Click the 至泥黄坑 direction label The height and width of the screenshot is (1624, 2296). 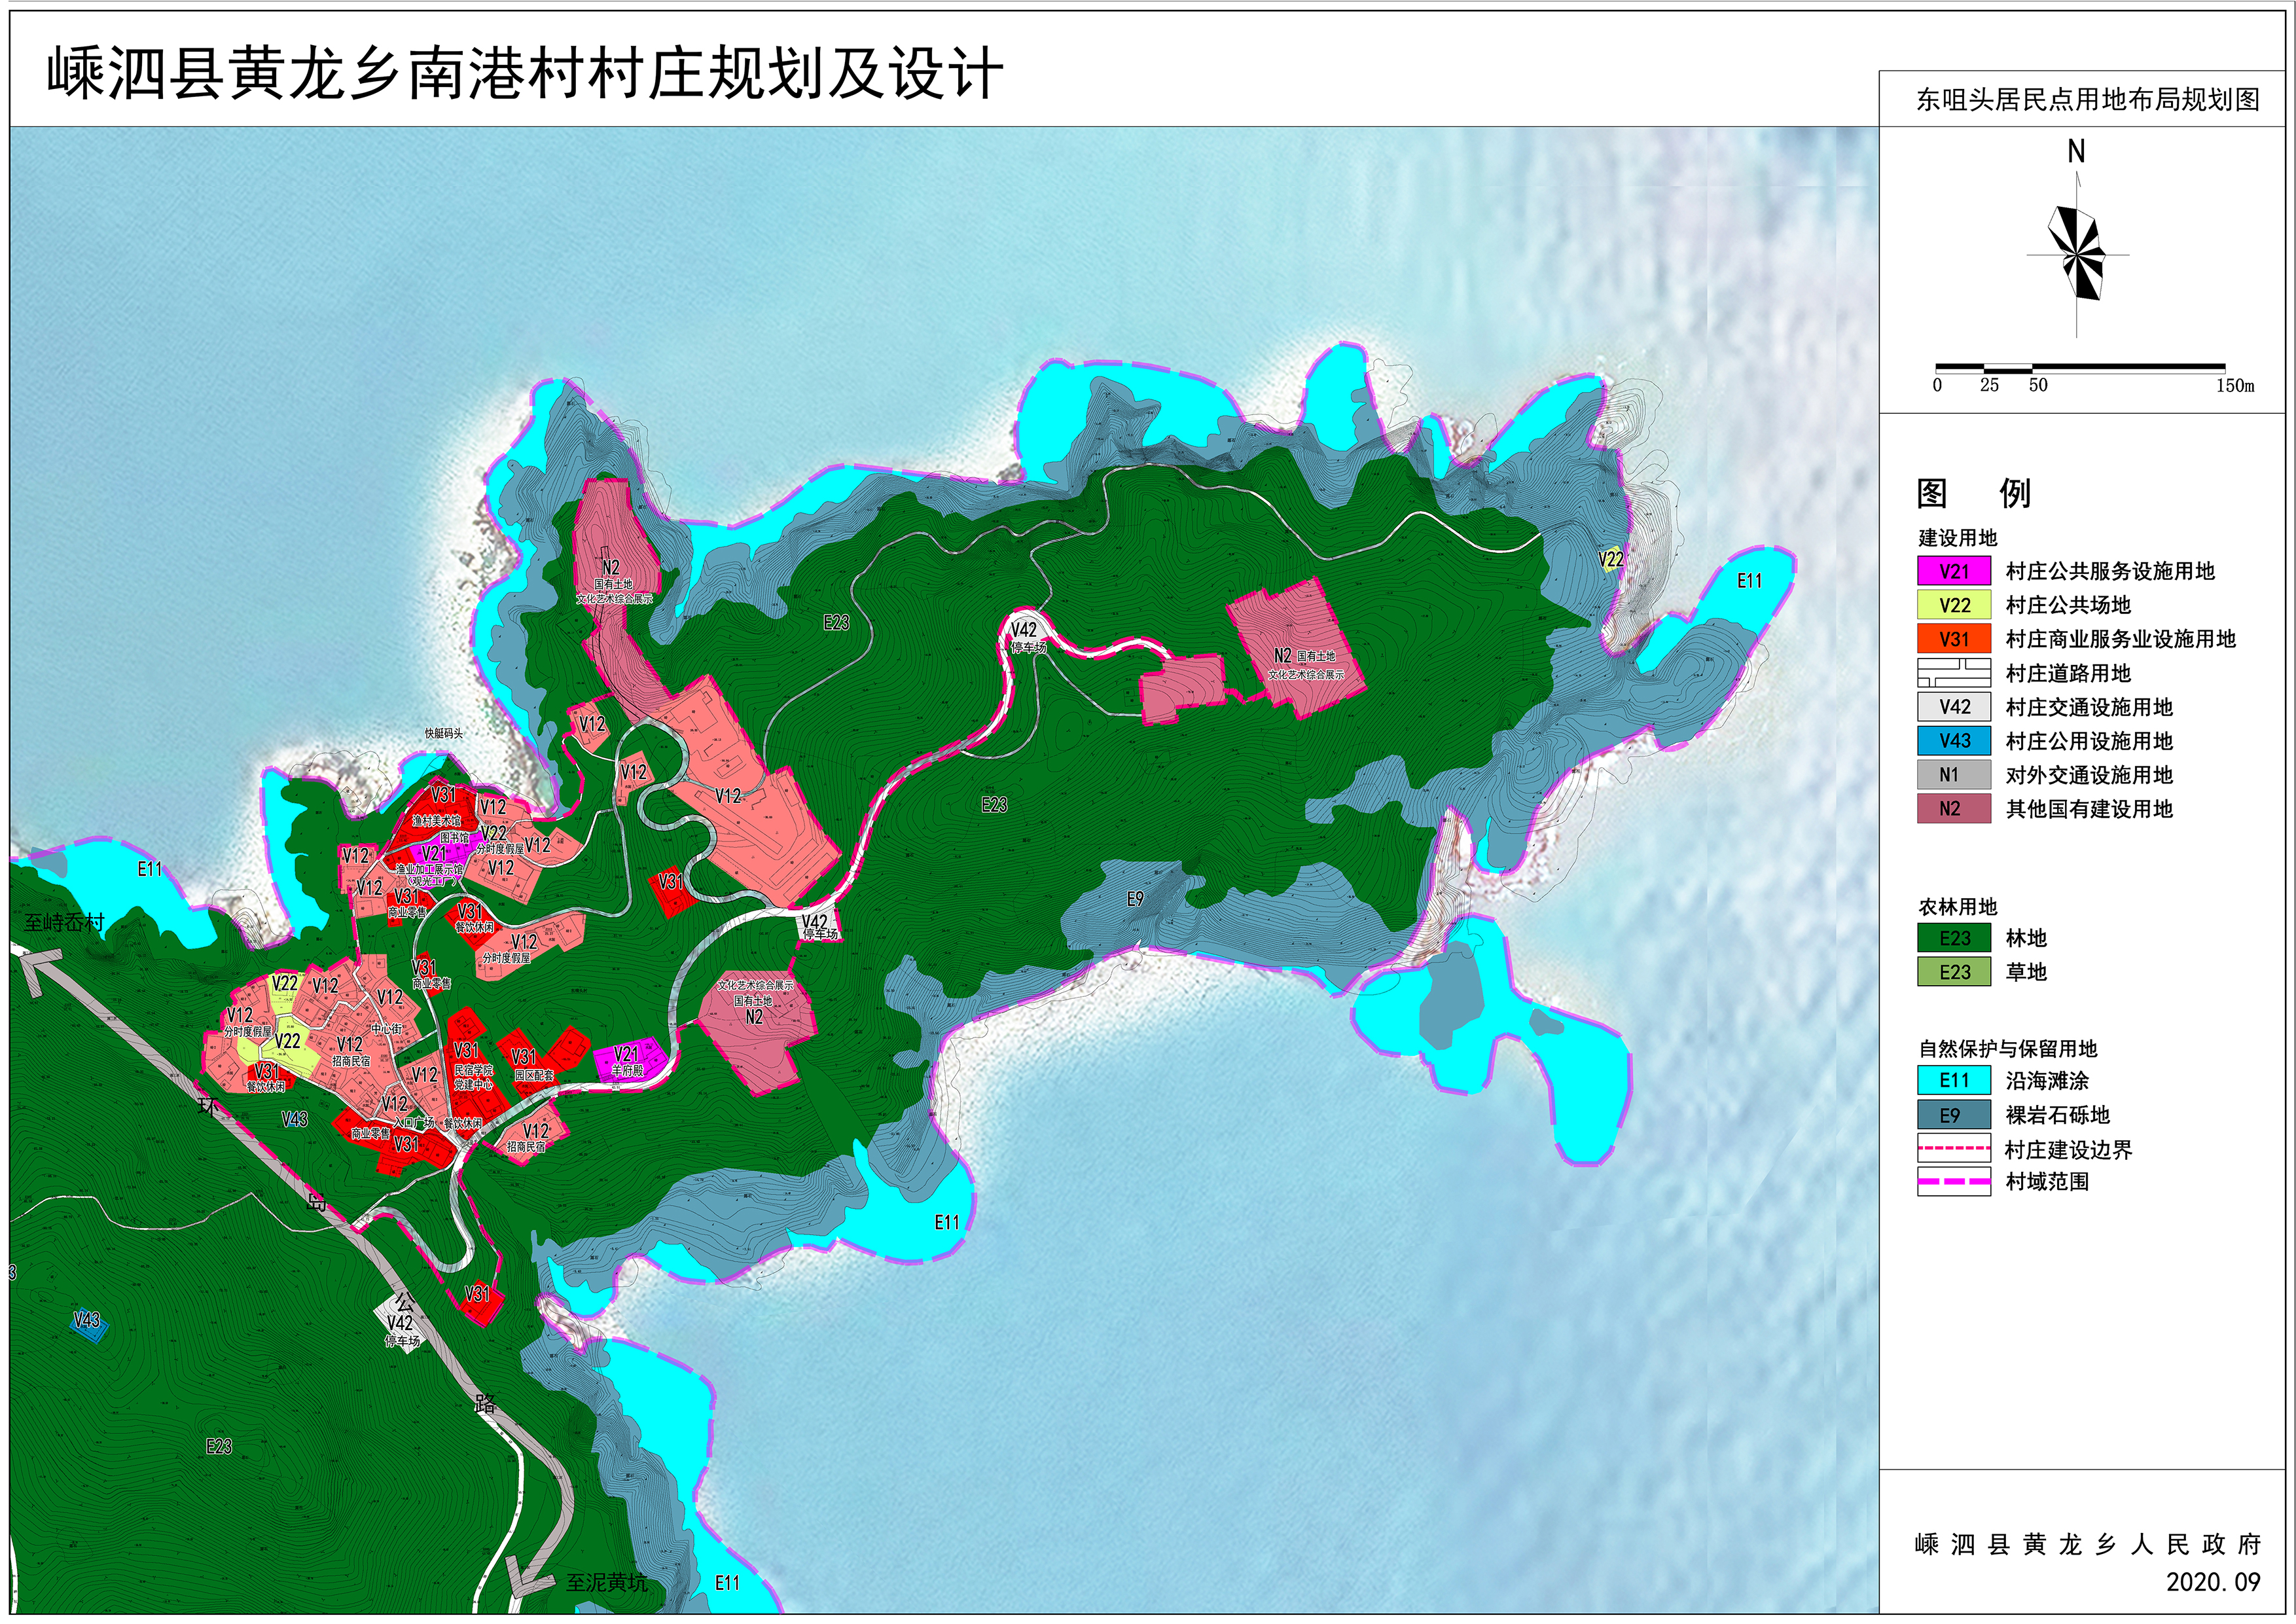607,1583
